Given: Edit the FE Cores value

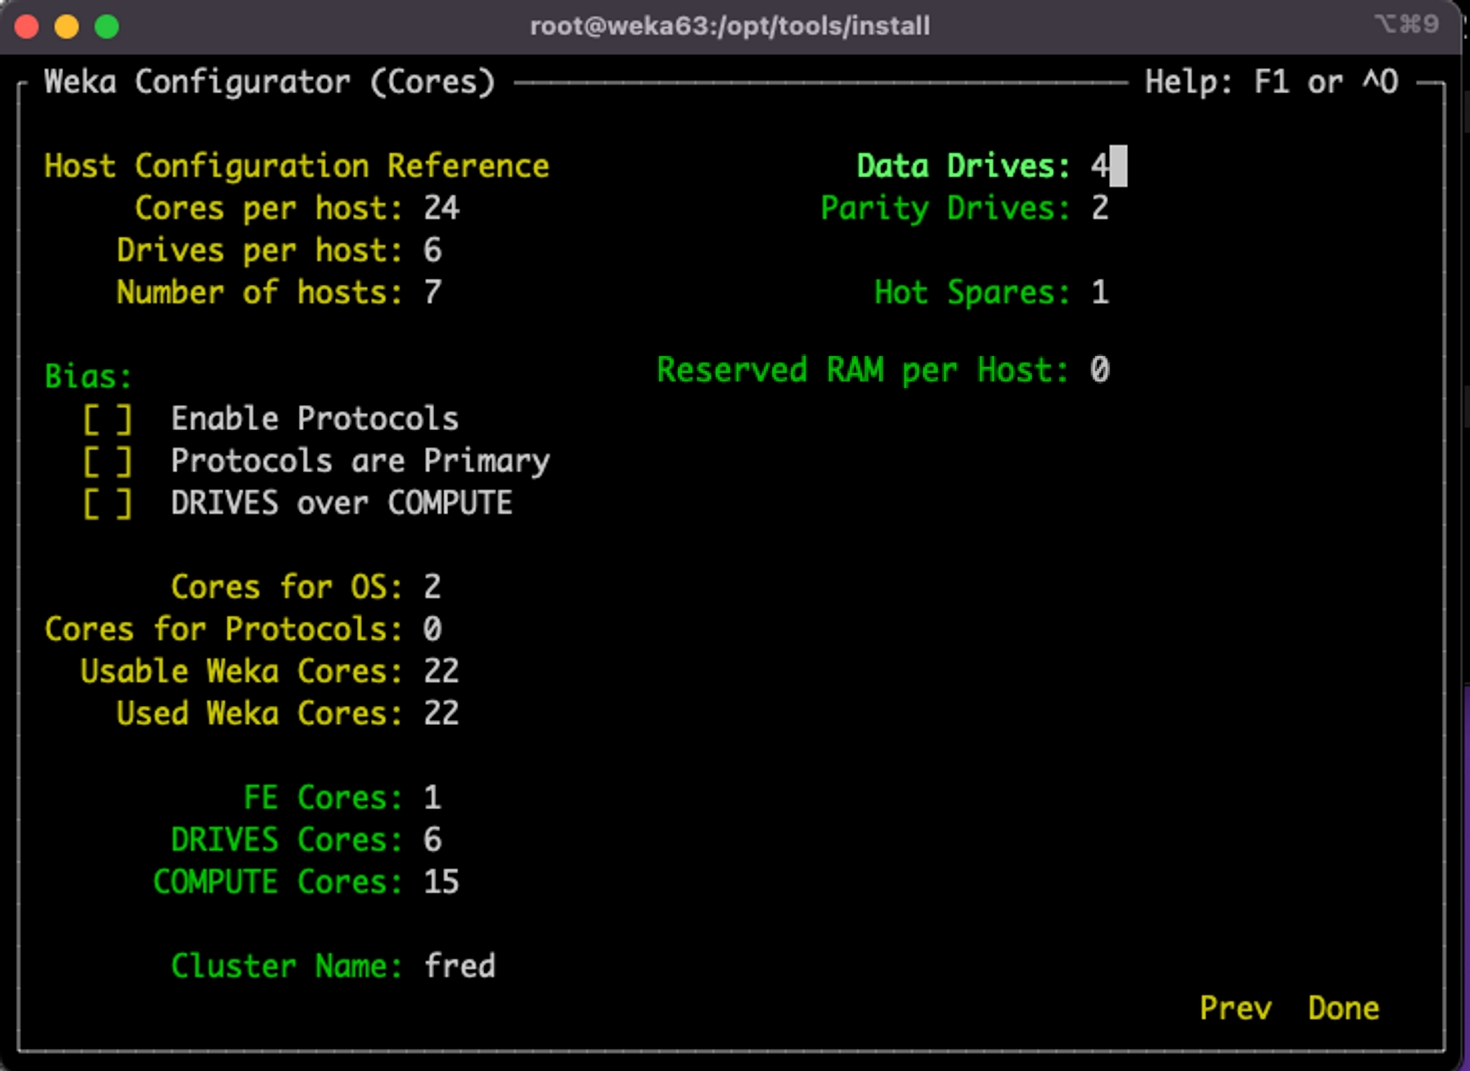Looking at the screenshot, I should [432, 797].
